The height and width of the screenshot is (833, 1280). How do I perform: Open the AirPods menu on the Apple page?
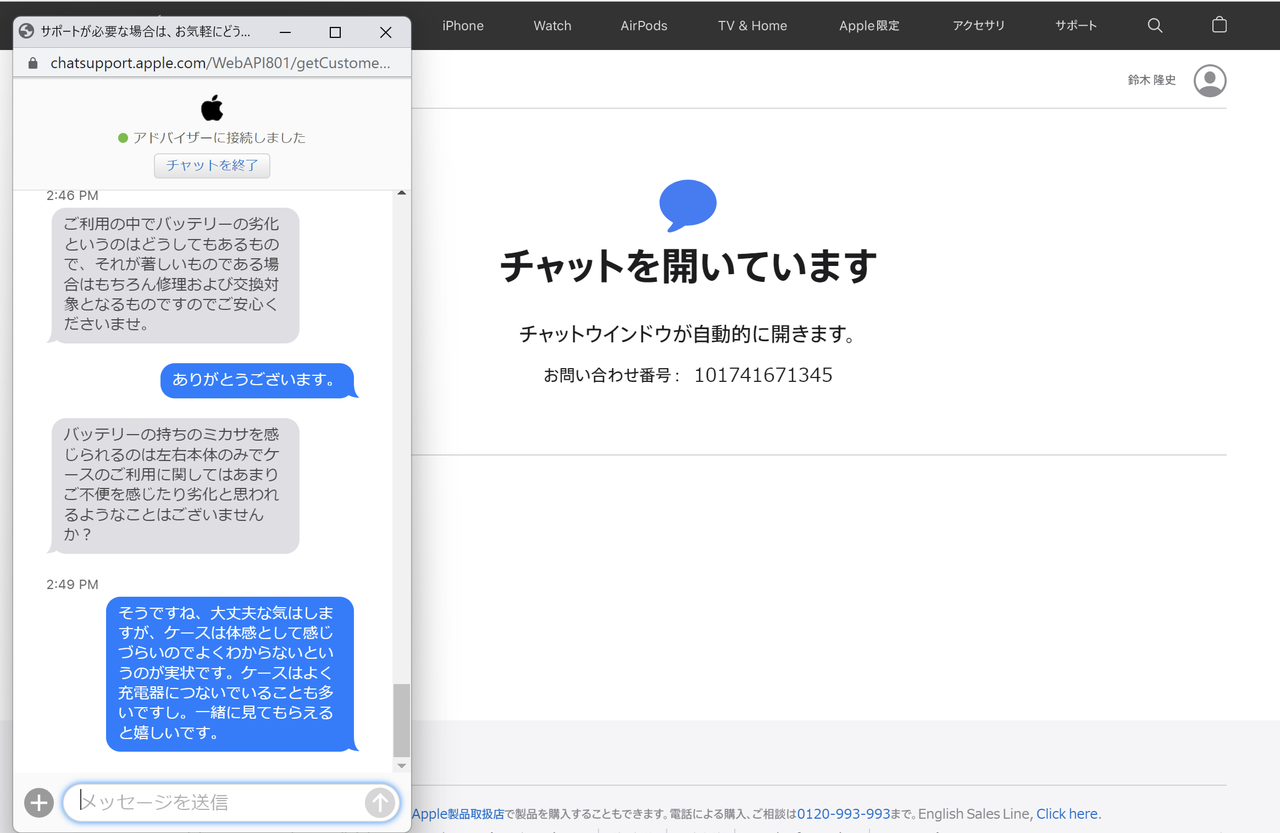tap(644, 25)
